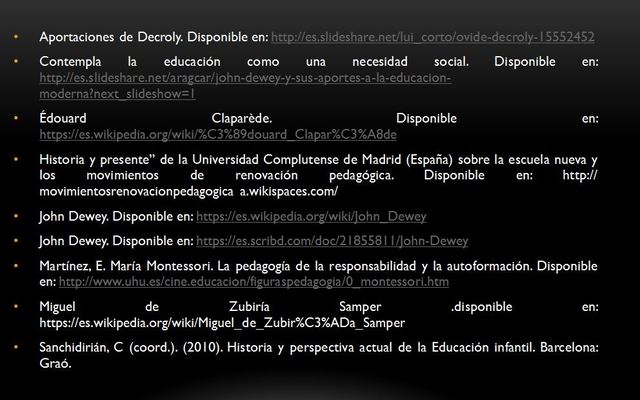Click the text 'Martínez, E. María Montessori'
640x400 pixels.
point(126,266)
